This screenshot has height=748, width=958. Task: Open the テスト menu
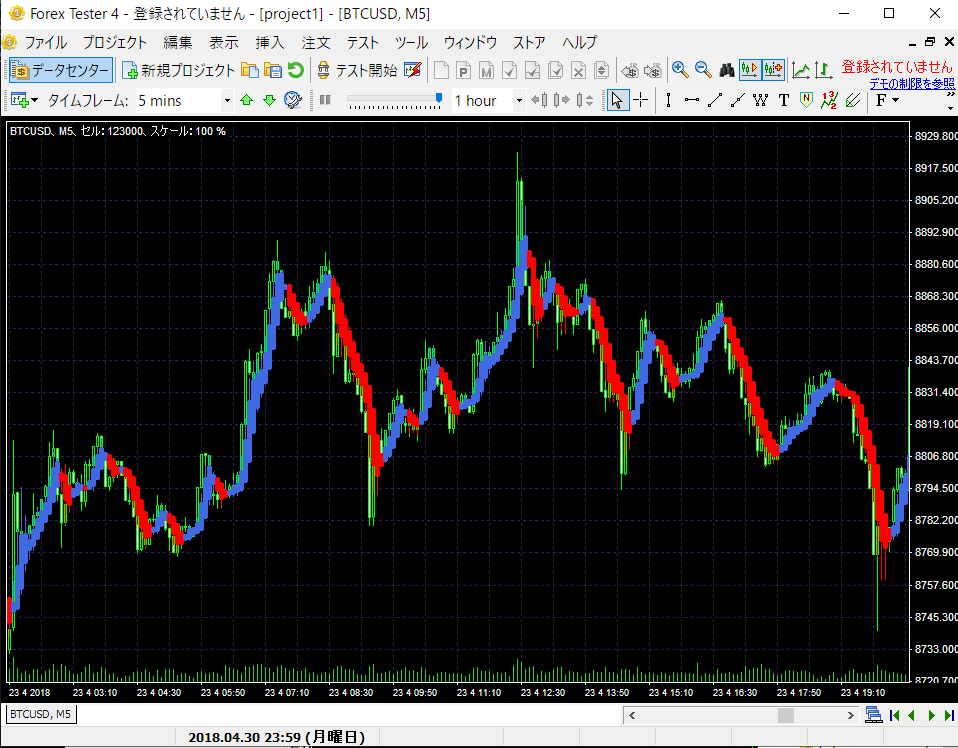[x=362, y=42]
